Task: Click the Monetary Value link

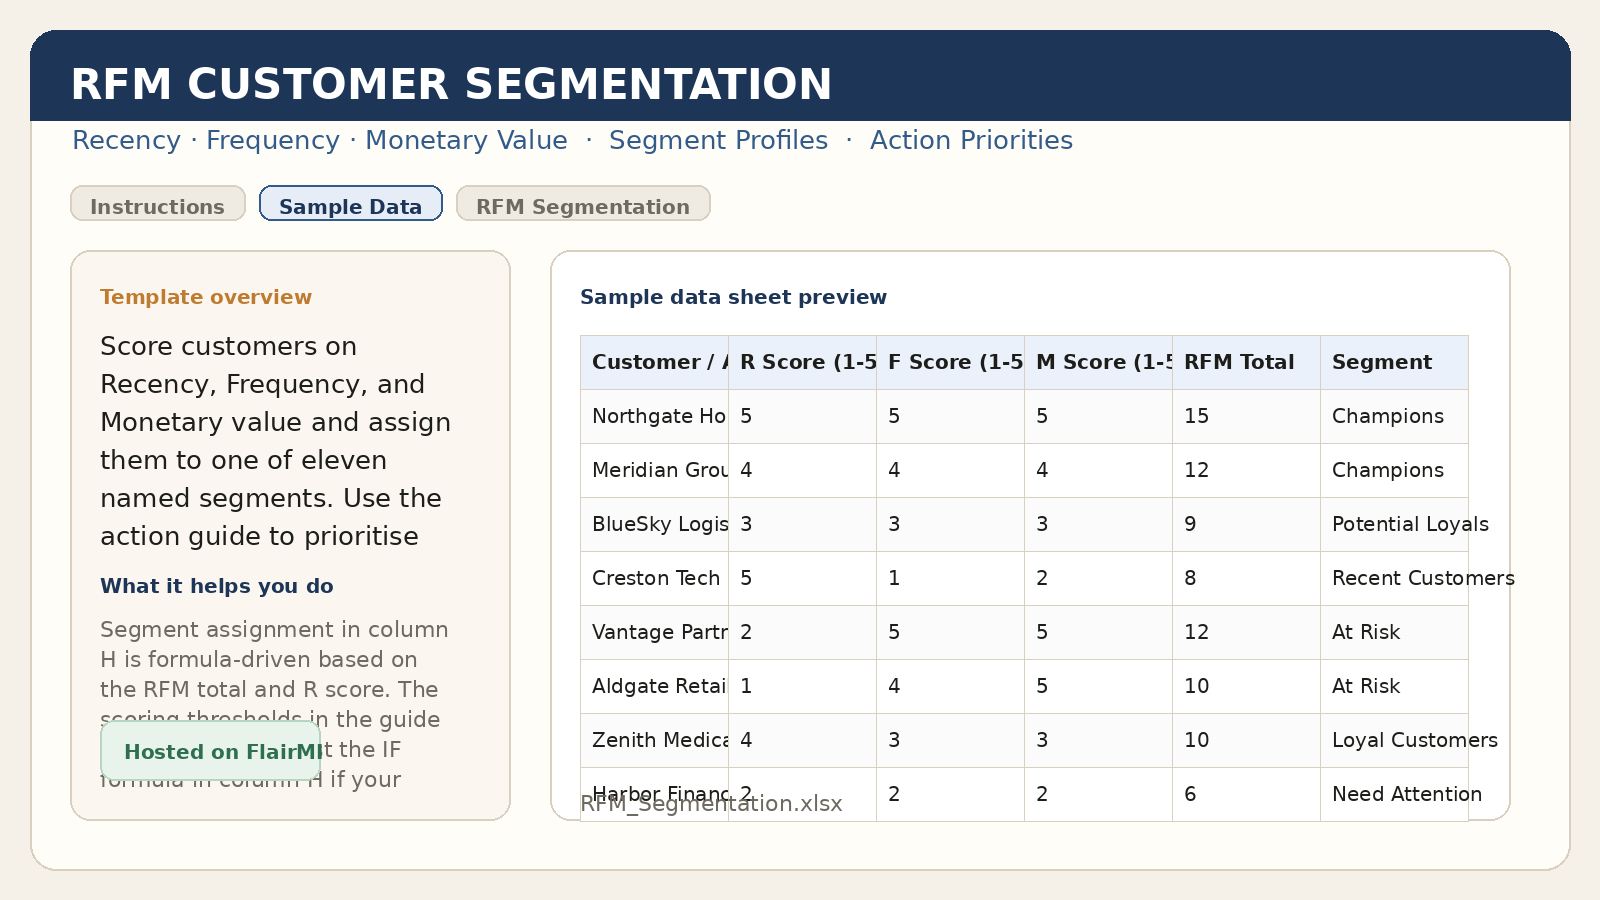Action: click(466, 140)
